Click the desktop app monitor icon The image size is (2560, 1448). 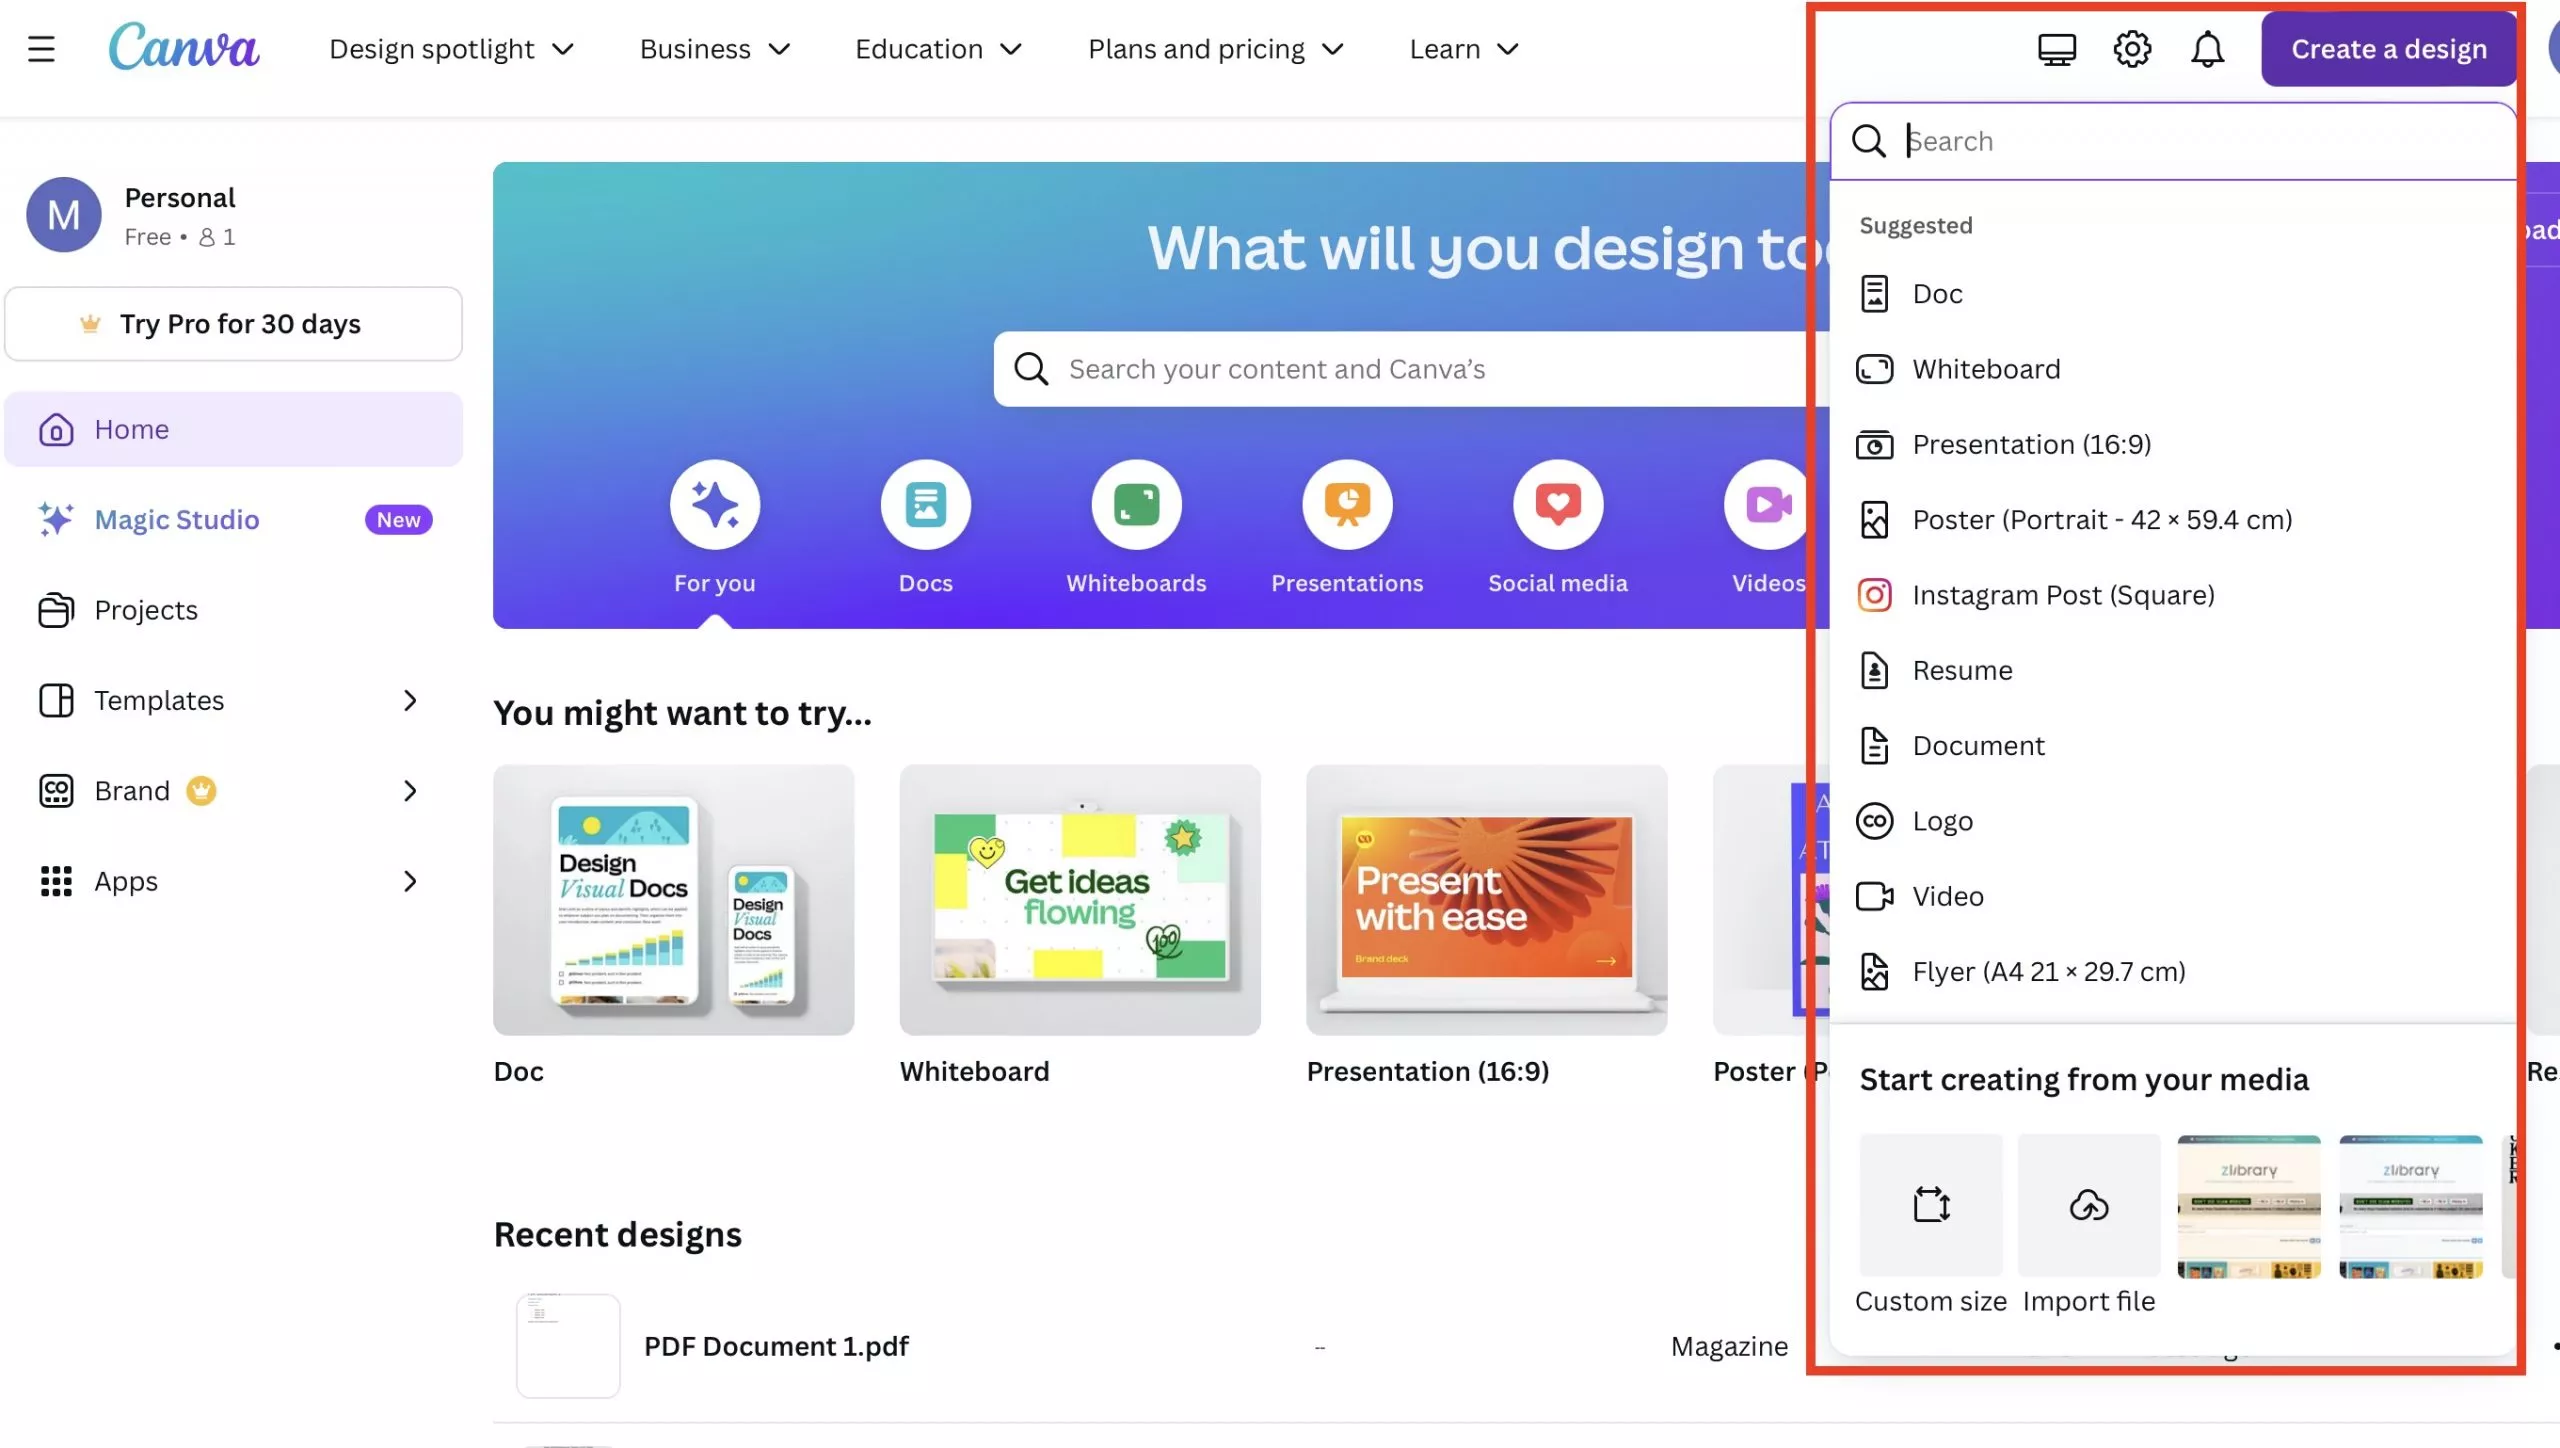[2057, 49]
